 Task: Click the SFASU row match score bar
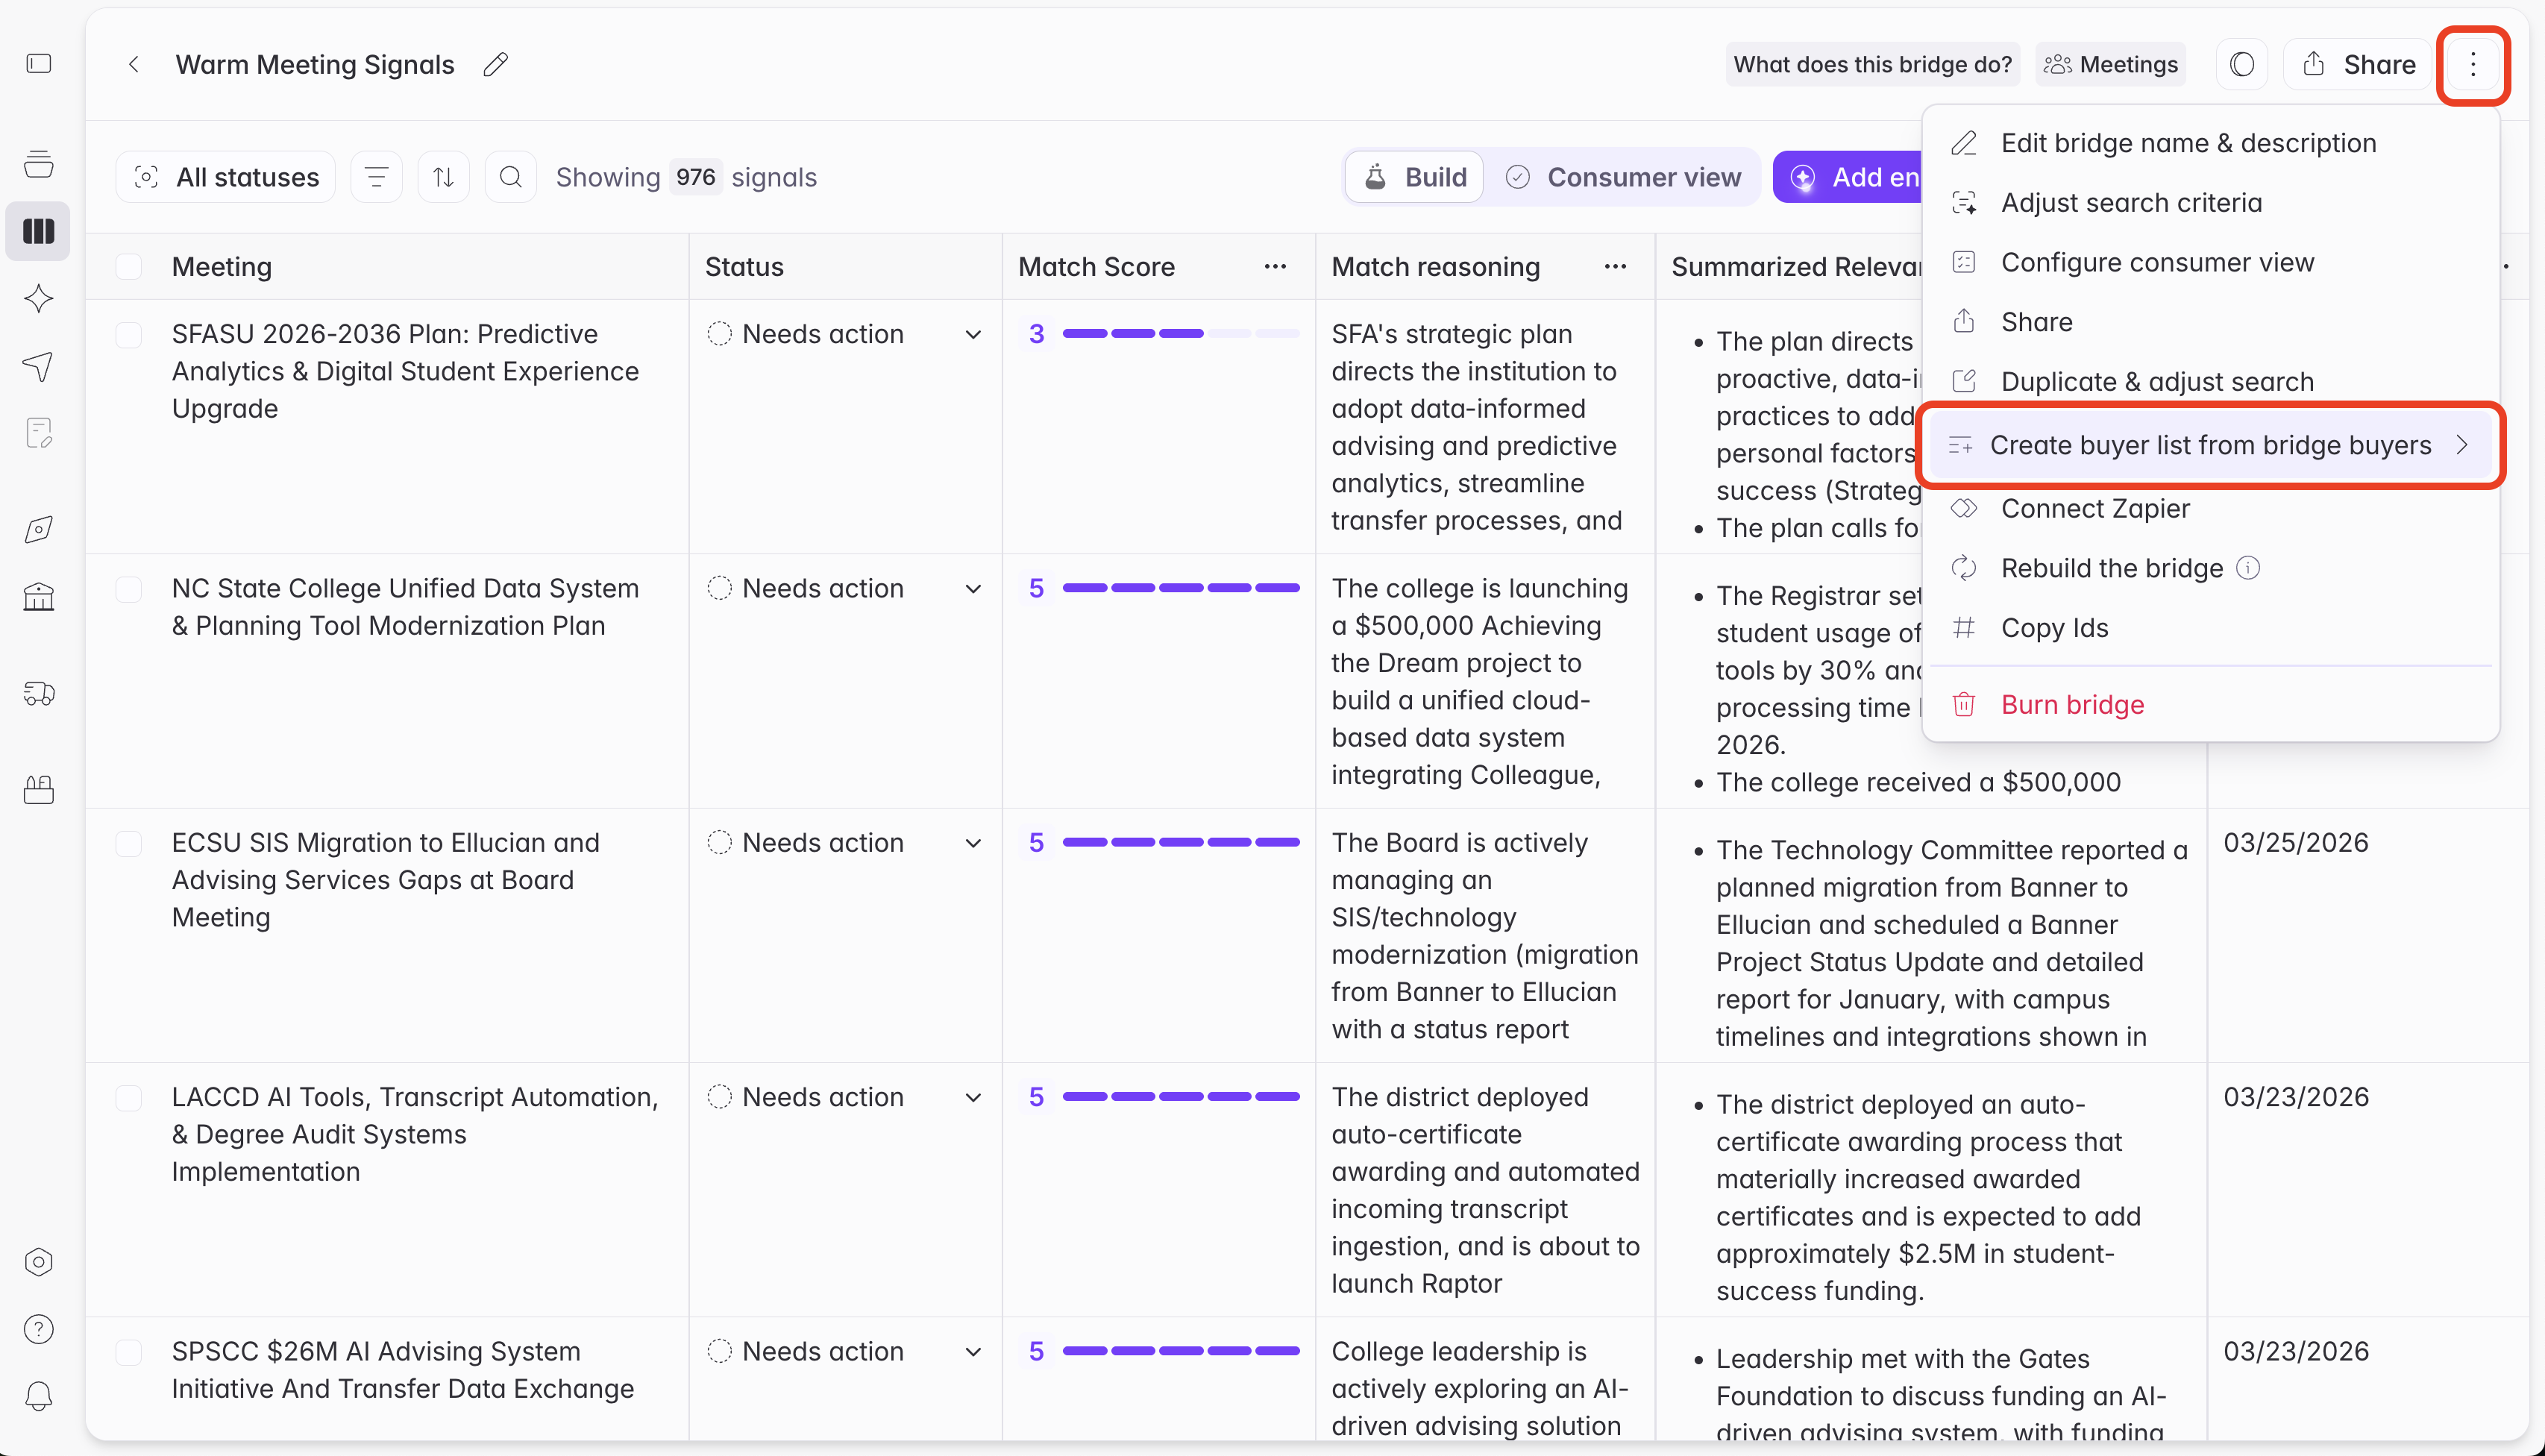point(1181,333)
